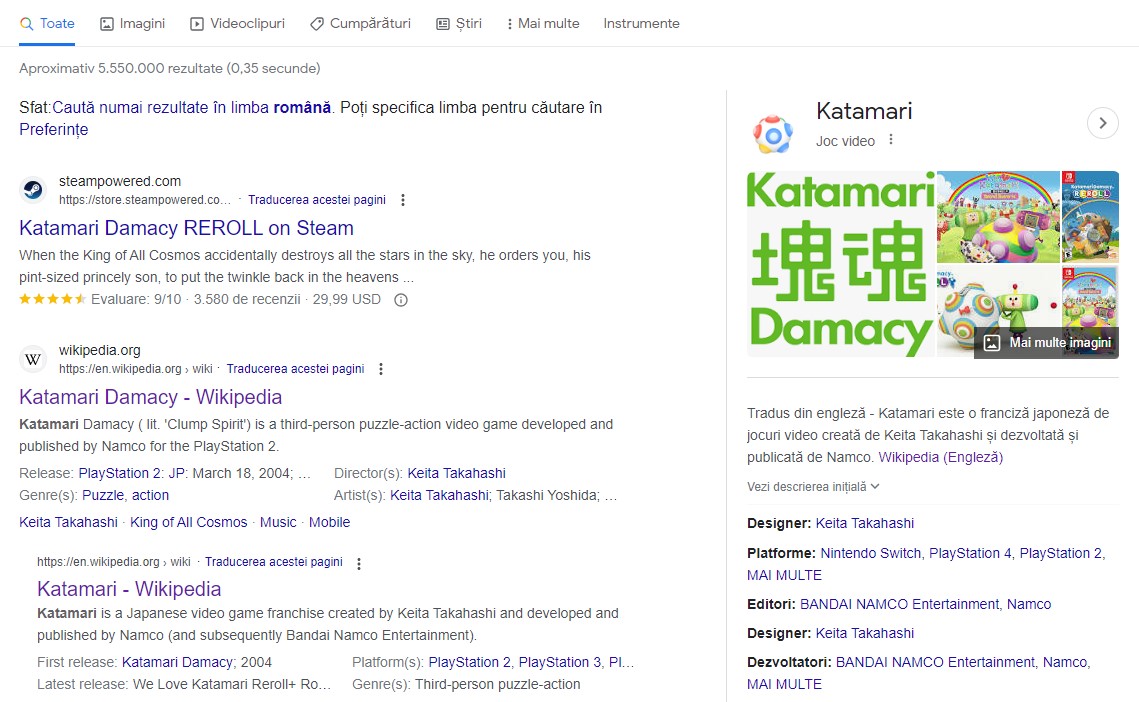Click the image icon in Mai multe imagini
This screenshot has height=702, width=1139.
(x=992, y=343)
